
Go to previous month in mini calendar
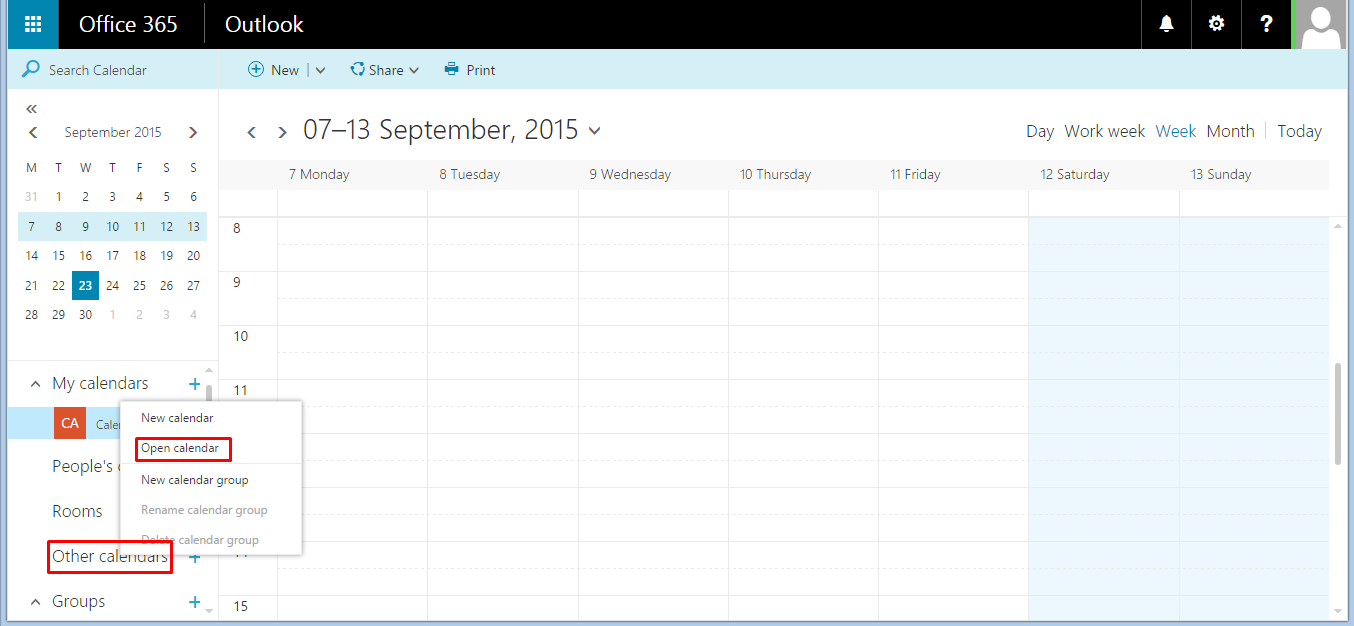click(x=33, y=132)
